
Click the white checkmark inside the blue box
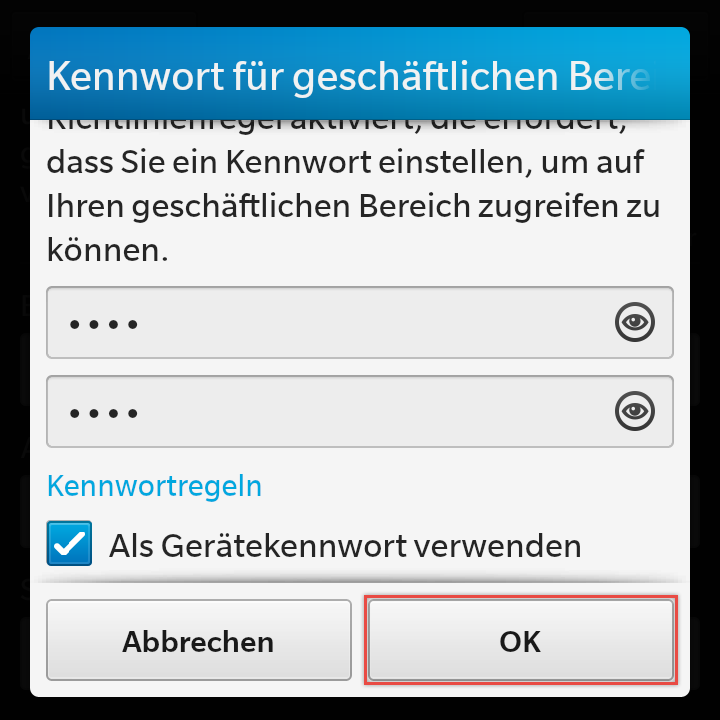coord(69,544)
